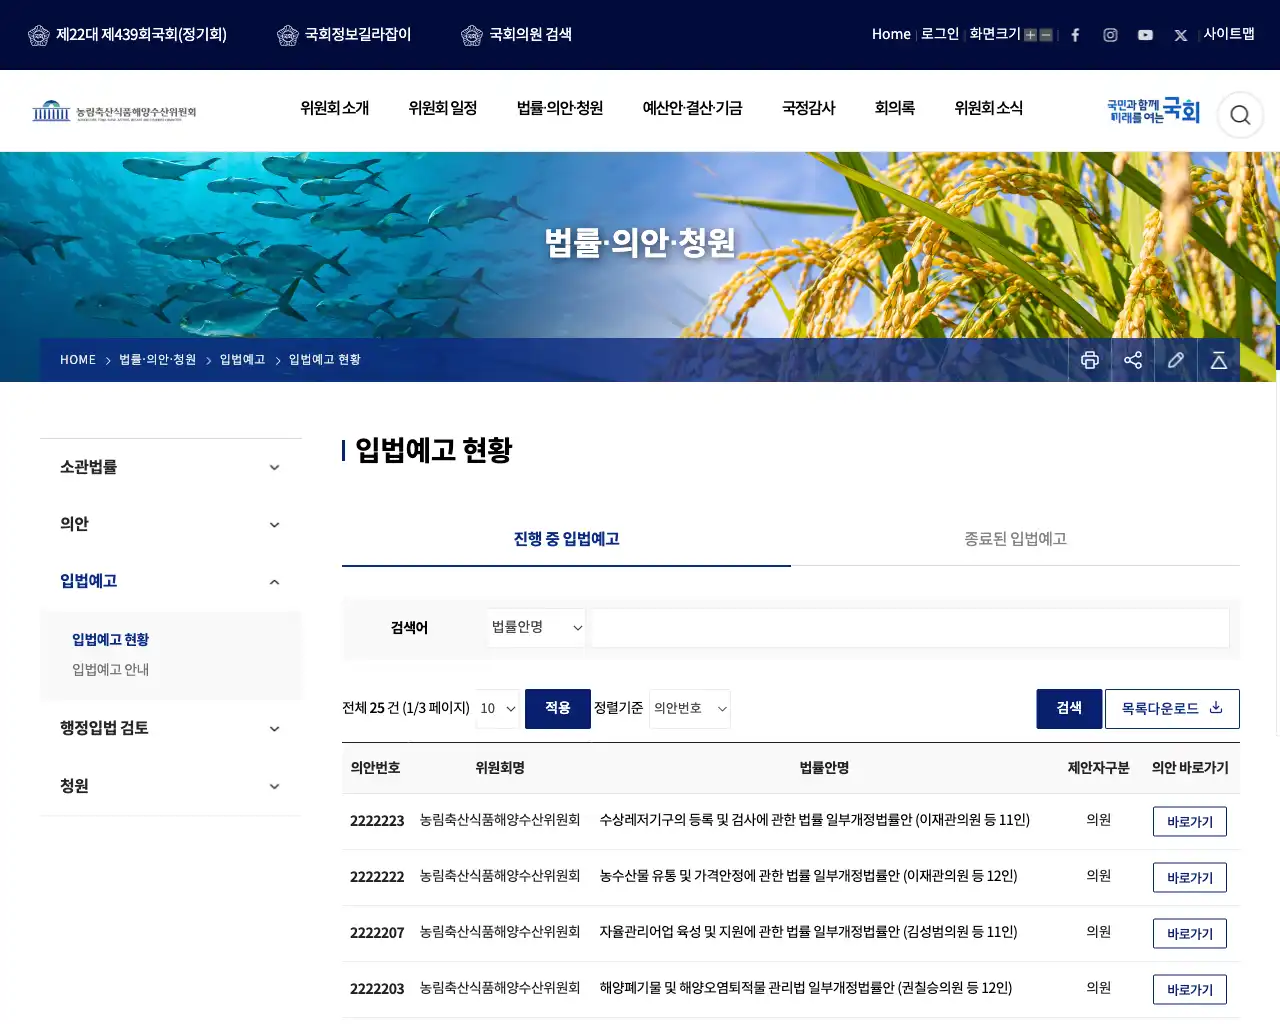Click the emblem beside 국회정보길라잡이
Image resolution: width=1280 pixels, height=1024 pixels.
click(288, 35)
